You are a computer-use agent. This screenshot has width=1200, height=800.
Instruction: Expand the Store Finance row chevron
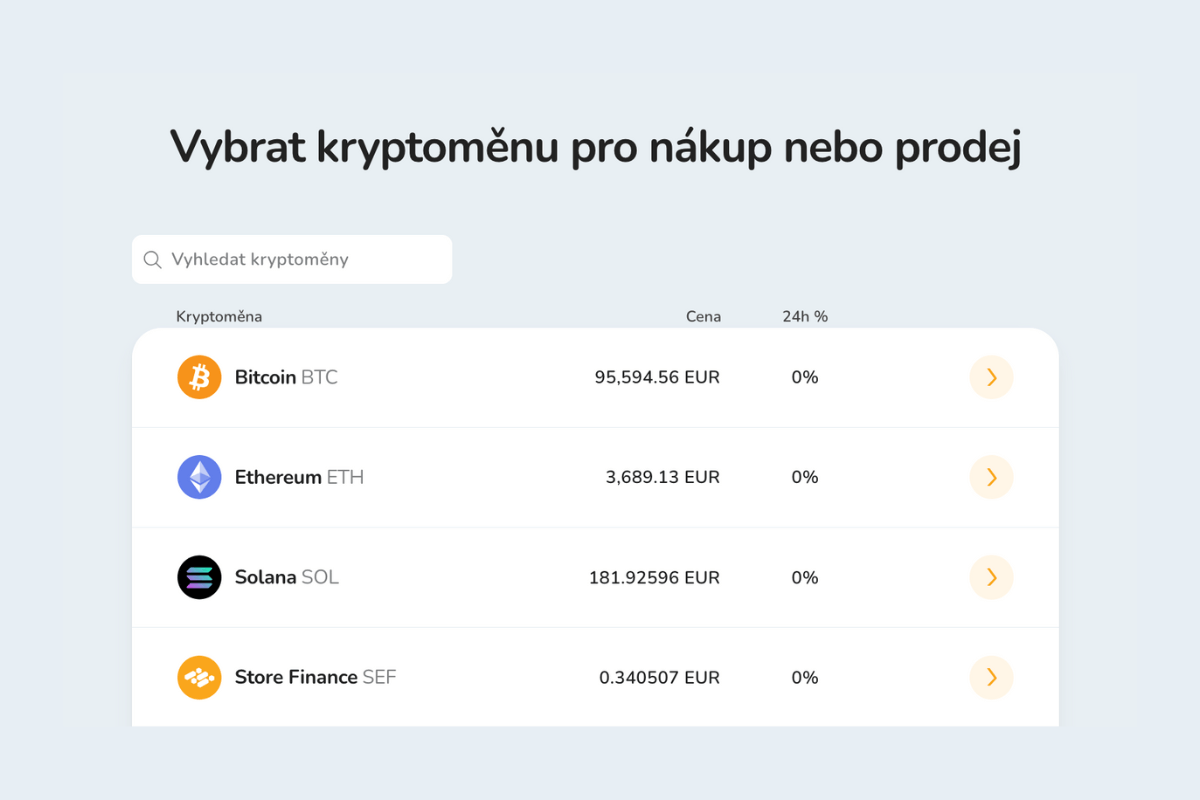[x=991, y=677]
